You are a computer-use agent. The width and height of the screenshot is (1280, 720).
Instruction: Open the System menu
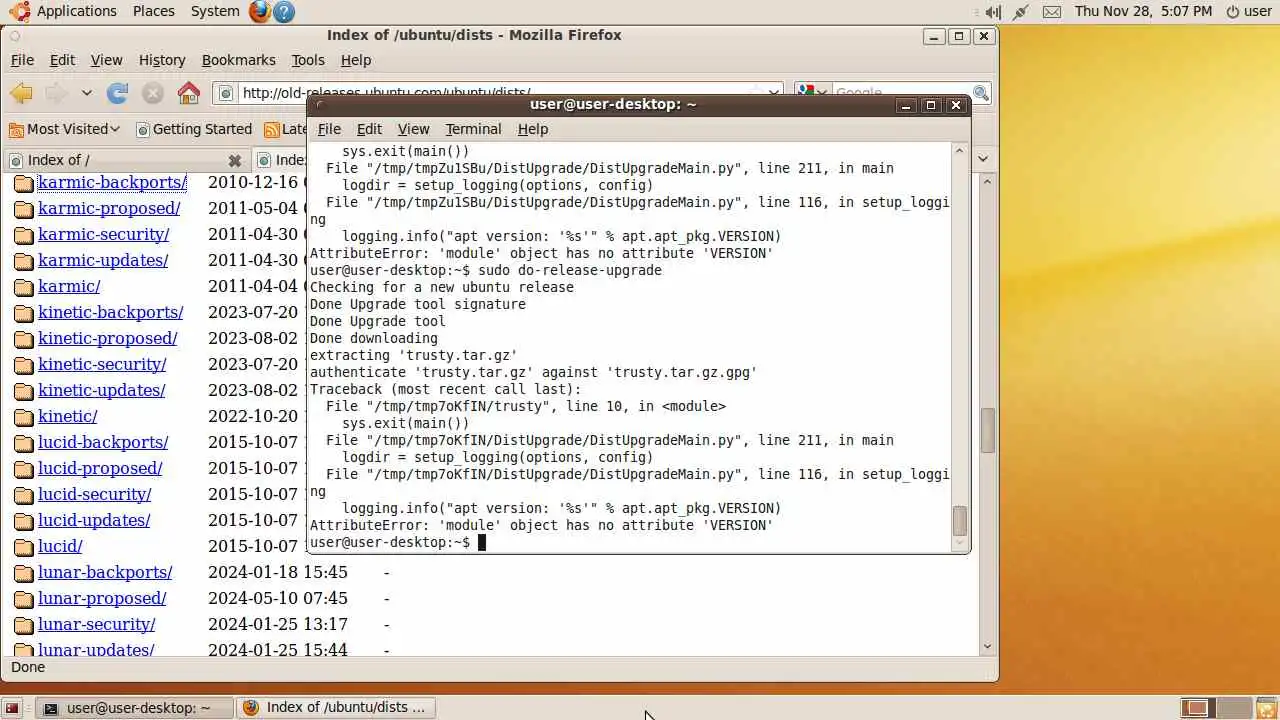pos(215,12)
